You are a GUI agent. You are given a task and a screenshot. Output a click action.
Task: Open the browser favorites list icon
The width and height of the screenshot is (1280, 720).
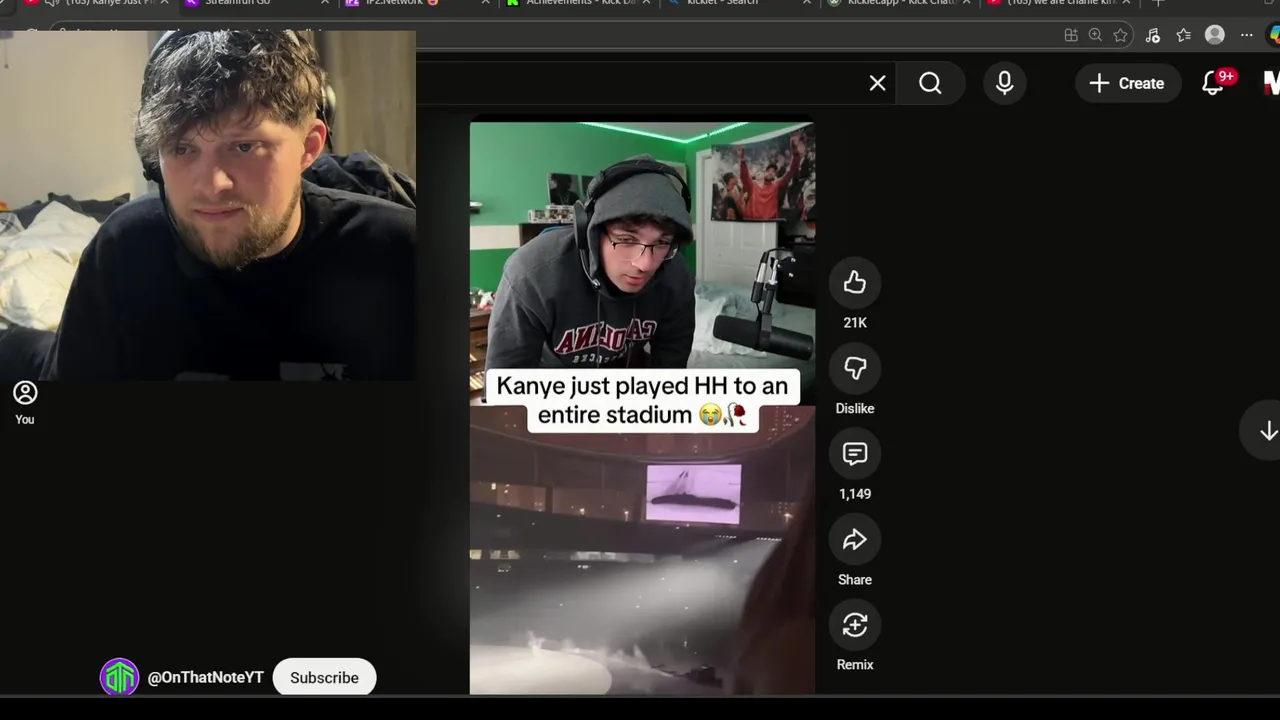[1183, 35]
